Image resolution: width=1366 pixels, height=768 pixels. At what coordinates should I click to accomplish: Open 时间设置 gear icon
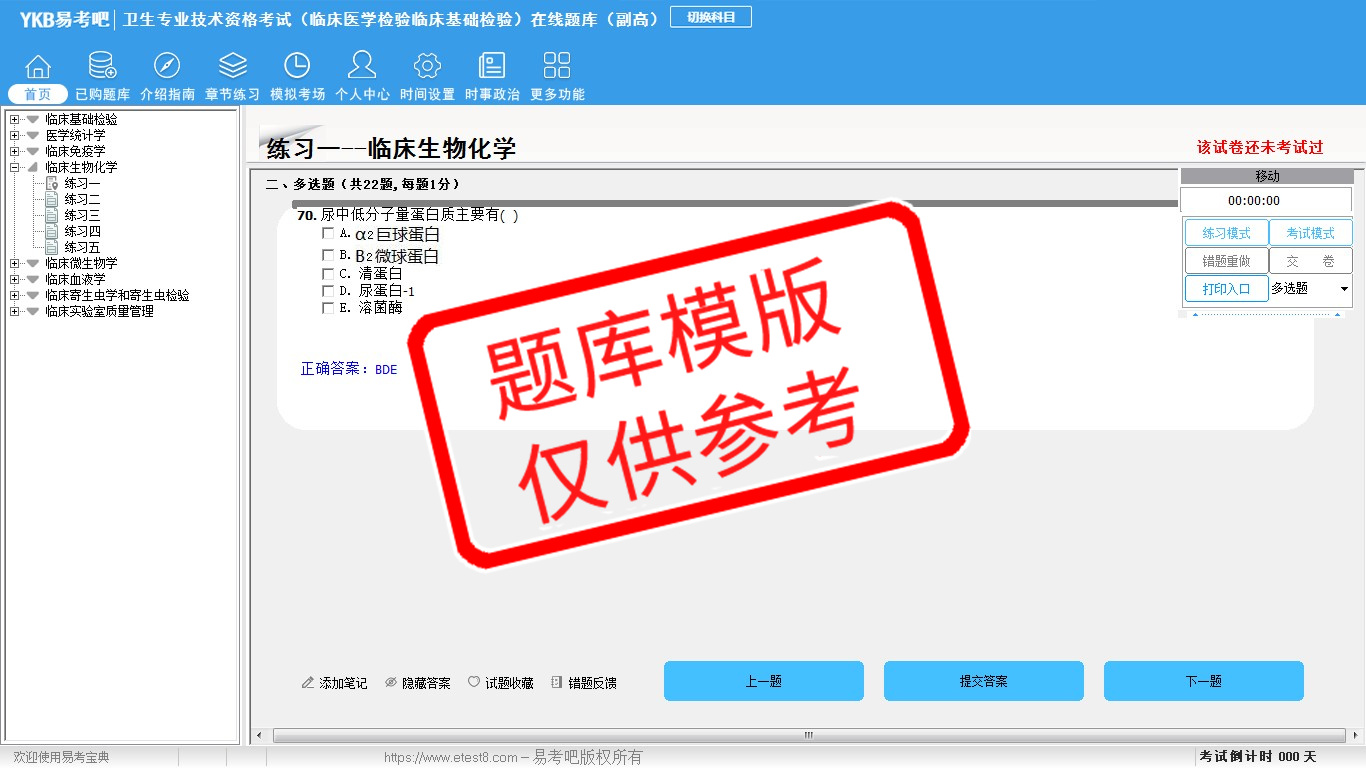click(x=427, y=67)
